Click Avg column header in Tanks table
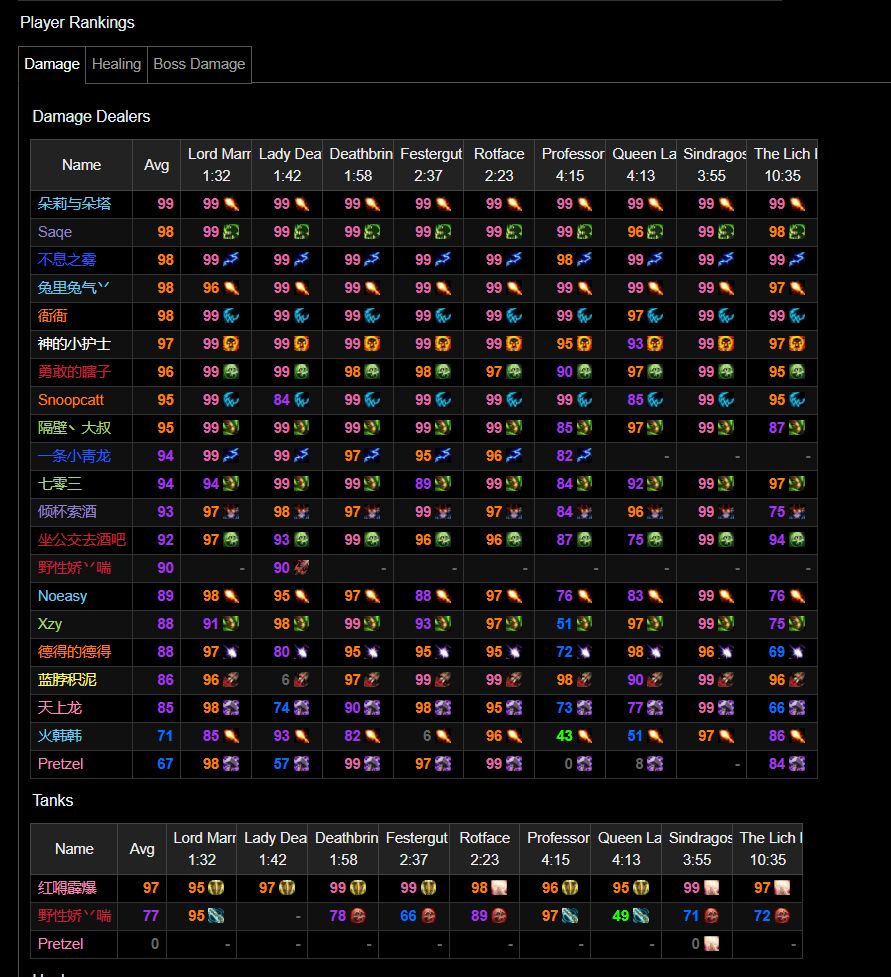 [142, 849]
